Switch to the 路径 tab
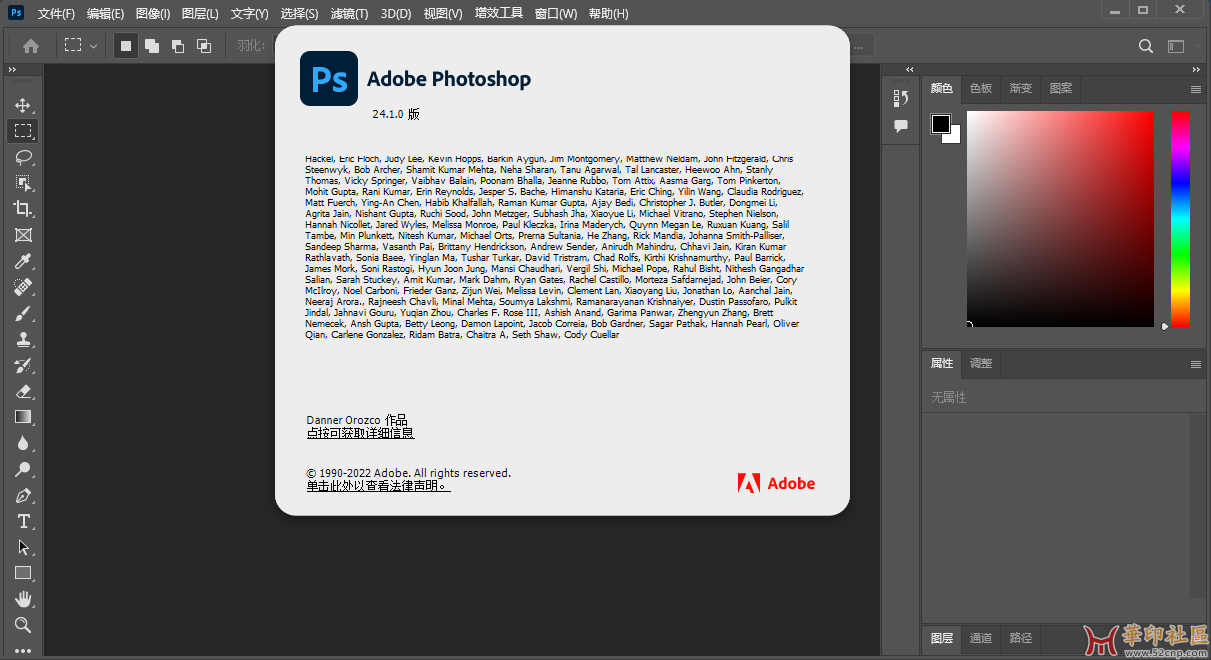This screenshot has width=1211, height=660. pos(1021,638)
